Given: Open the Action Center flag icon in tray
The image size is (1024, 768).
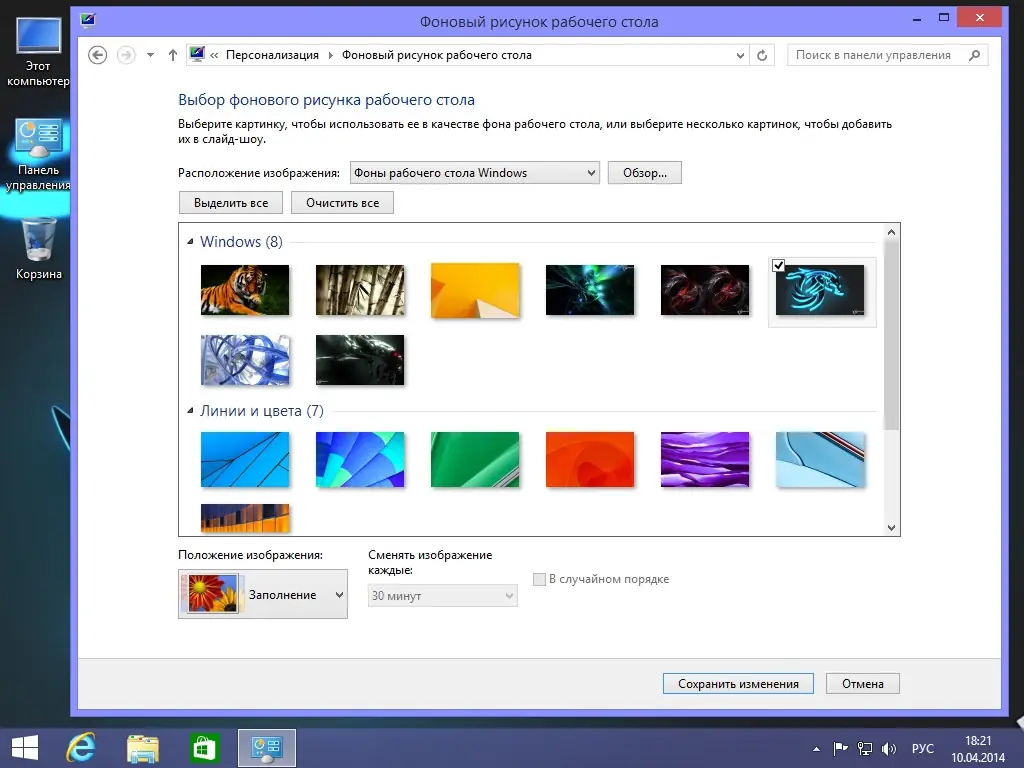Looking at the screenshot, I should pyautogui.click(x=840, y=748).
